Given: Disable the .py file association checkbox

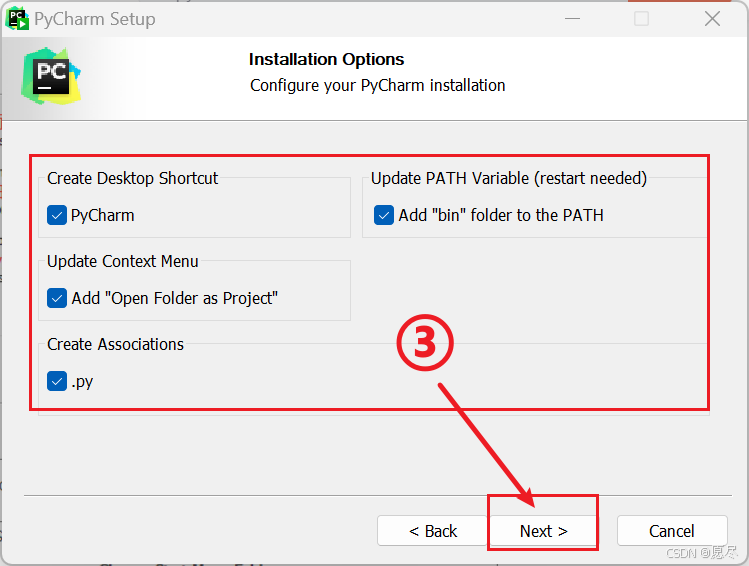Looking at the screenshot, I should (x=57, y=381).
